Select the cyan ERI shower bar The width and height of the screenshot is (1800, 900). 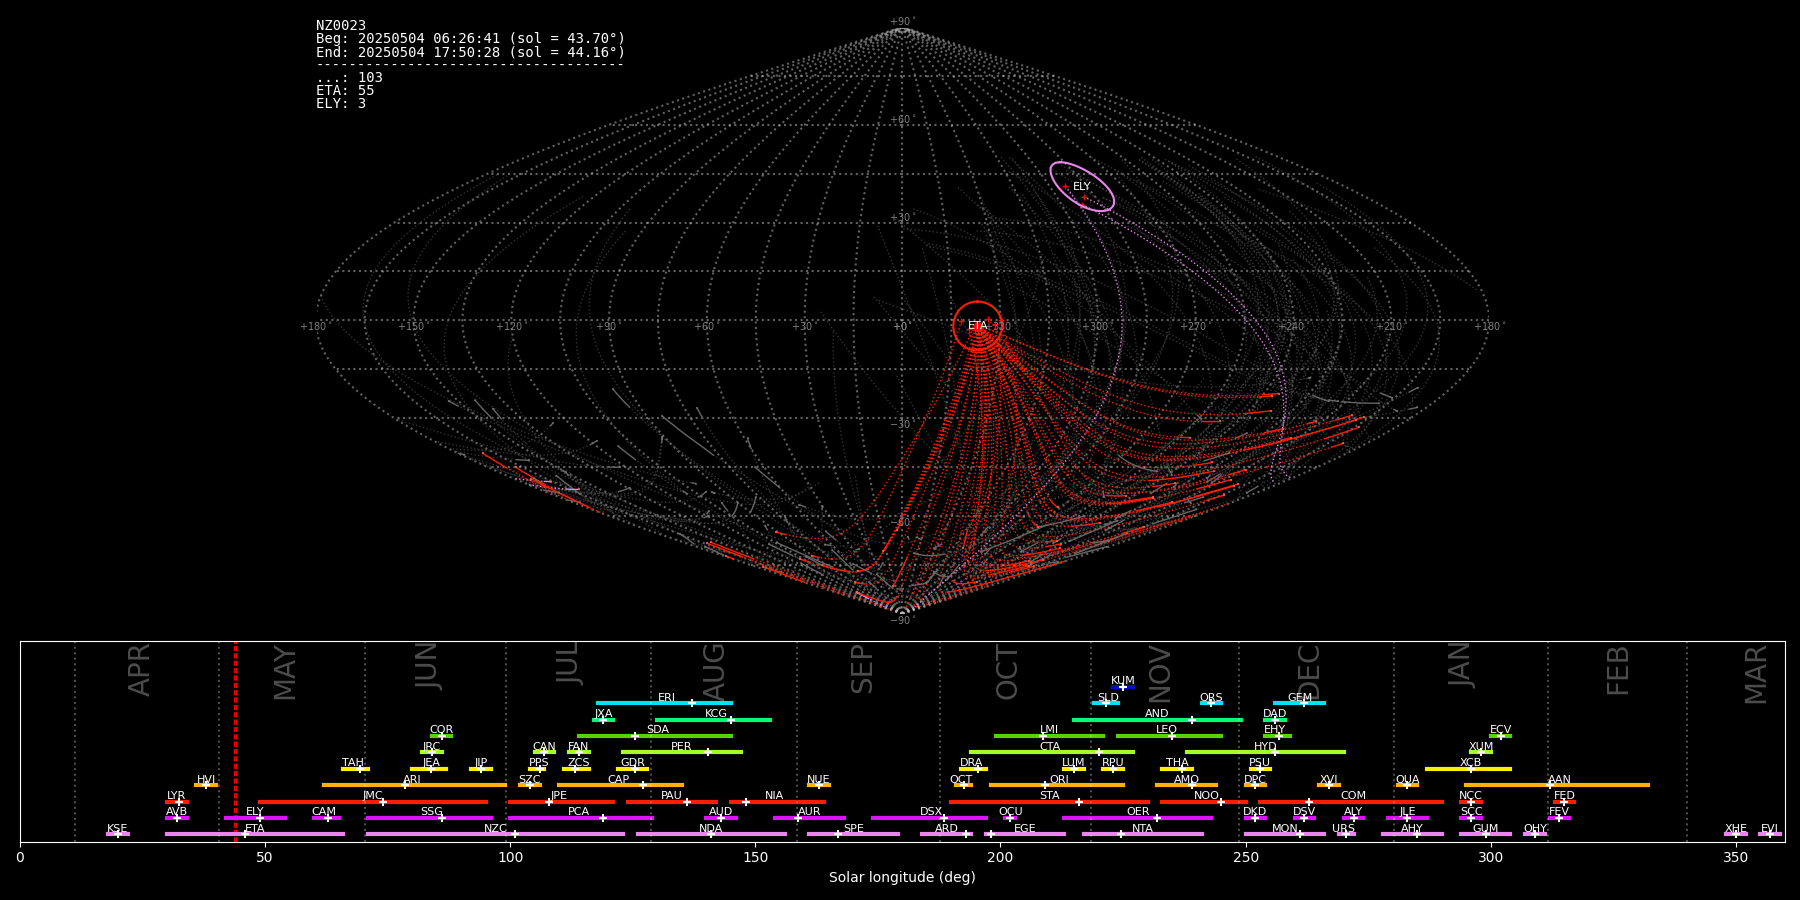click(x=664, y=703)
